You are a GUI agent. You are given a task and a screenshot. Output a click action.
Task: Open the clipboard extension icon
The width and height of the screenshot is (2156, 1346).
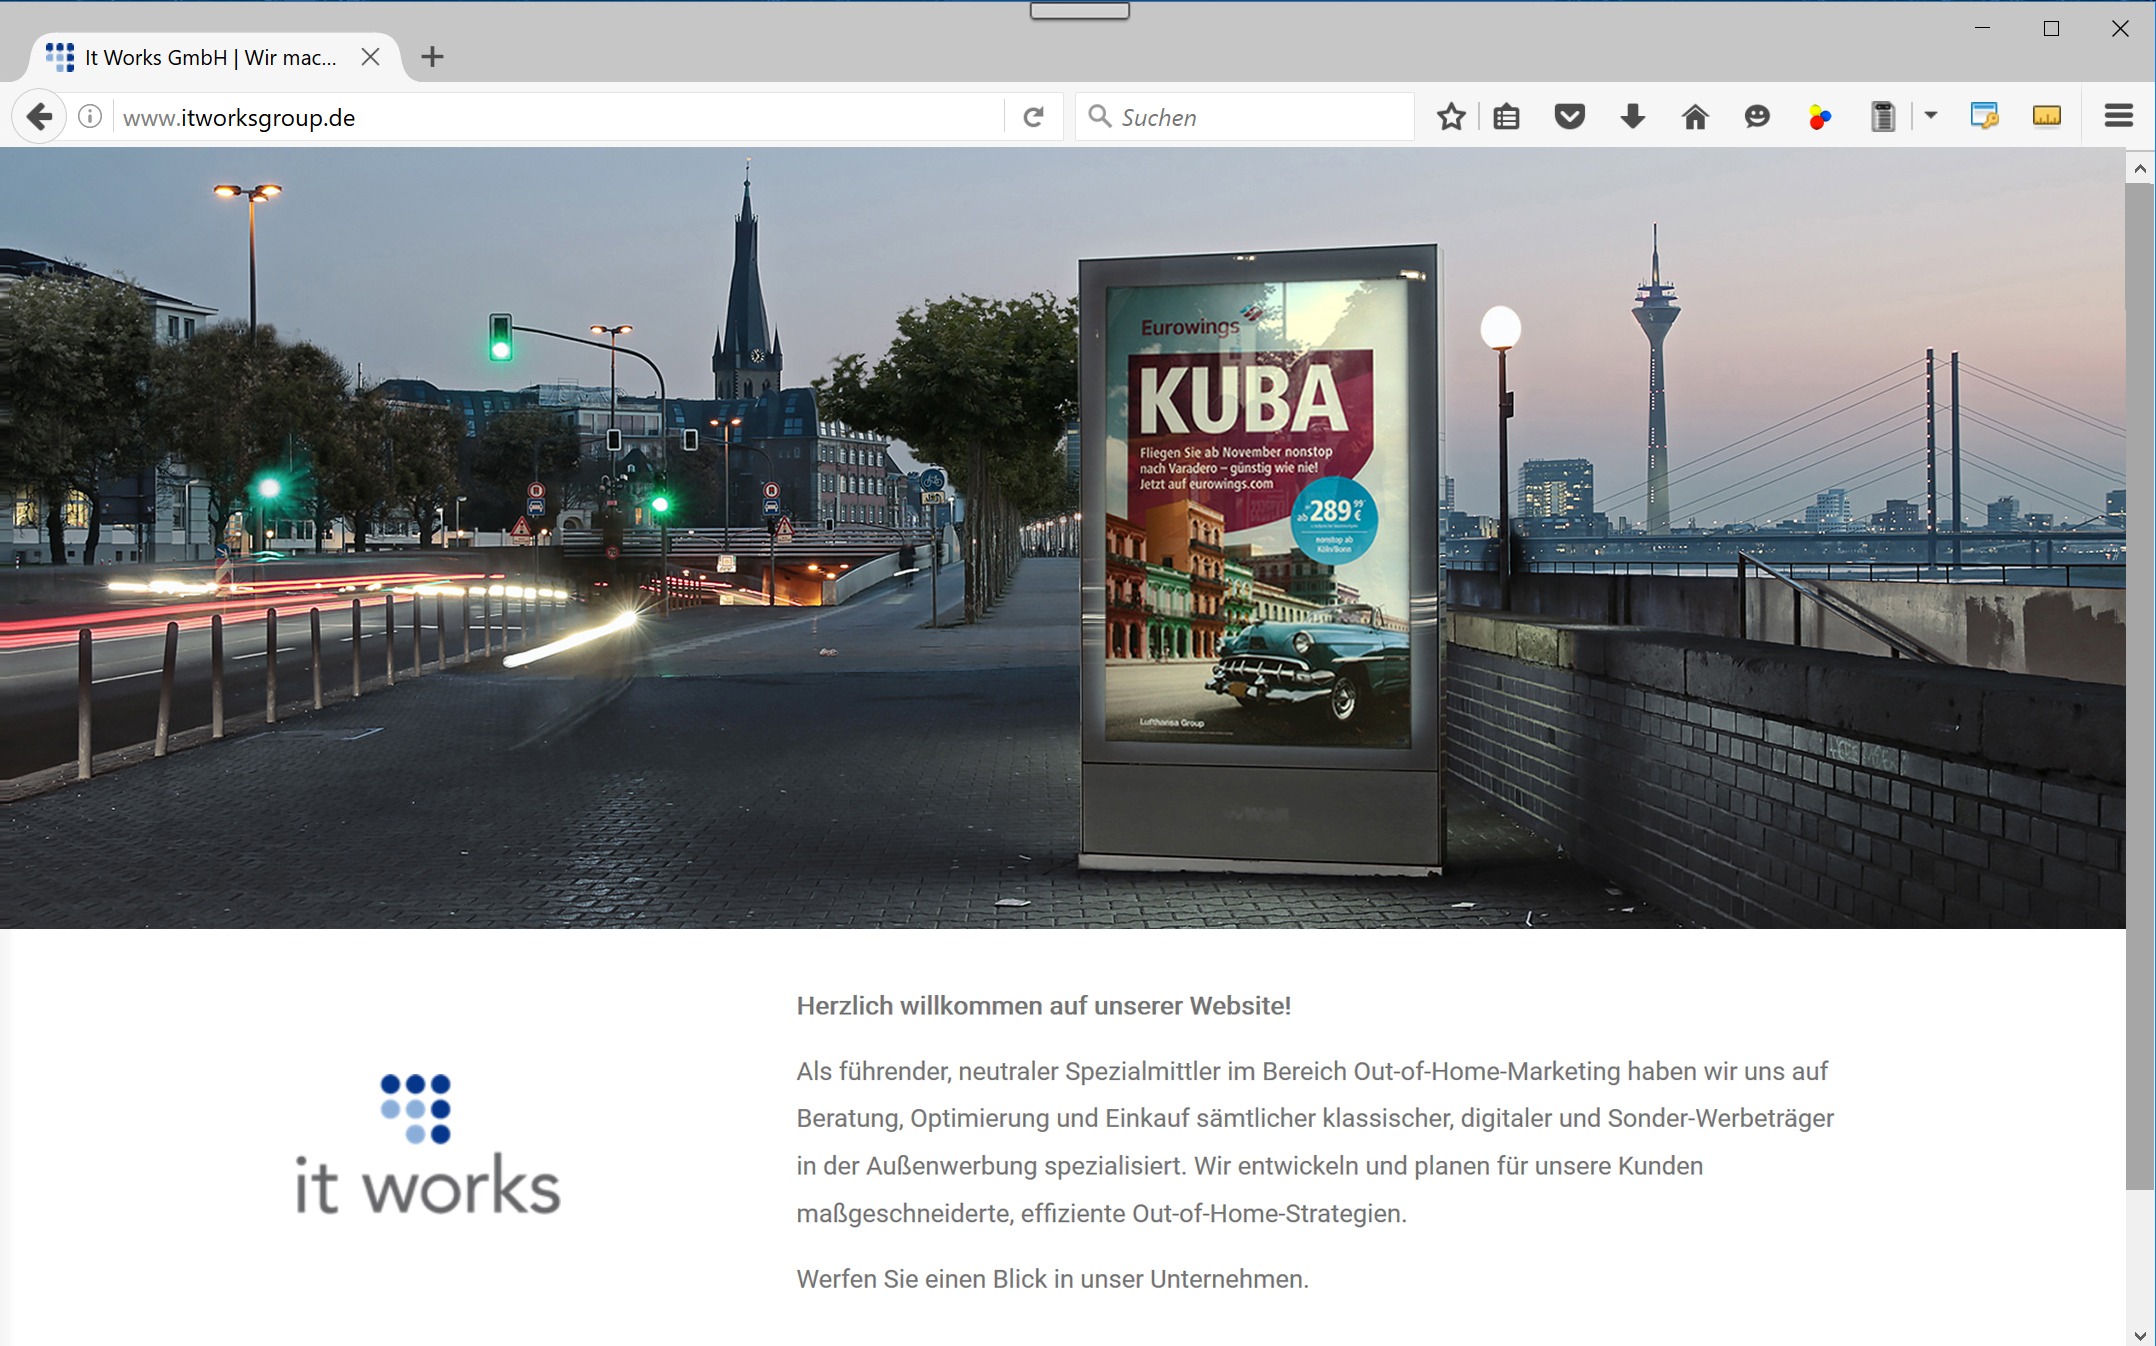(1883, 117)
